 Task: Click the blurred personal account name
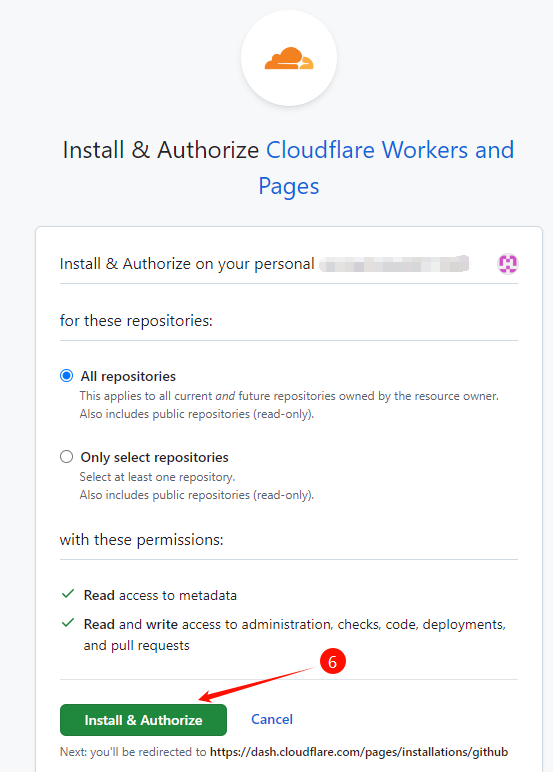click(394, 264)
